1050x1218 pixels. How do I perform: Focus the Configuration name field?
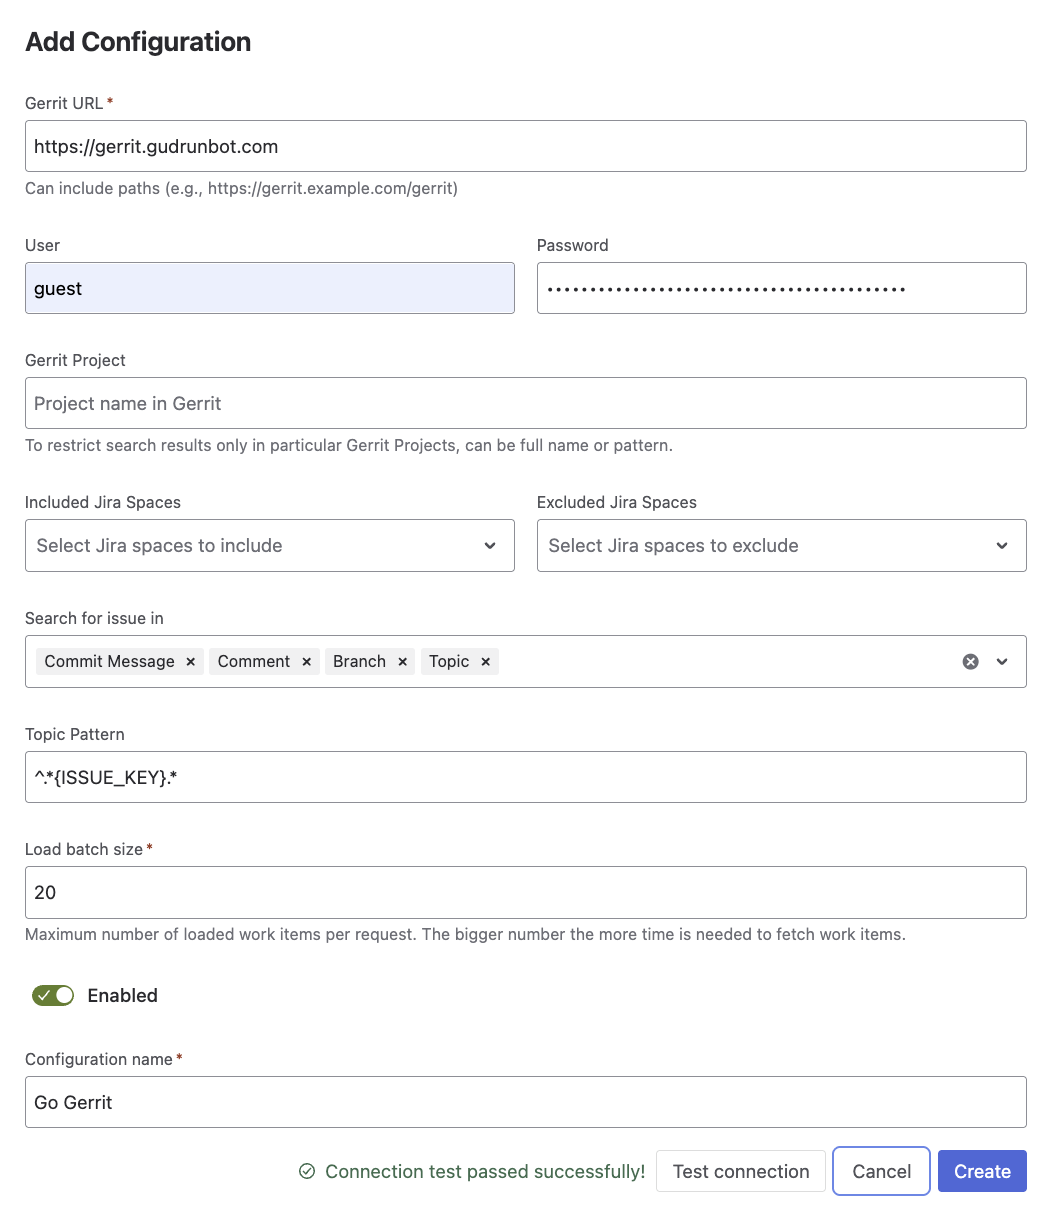525,1103
